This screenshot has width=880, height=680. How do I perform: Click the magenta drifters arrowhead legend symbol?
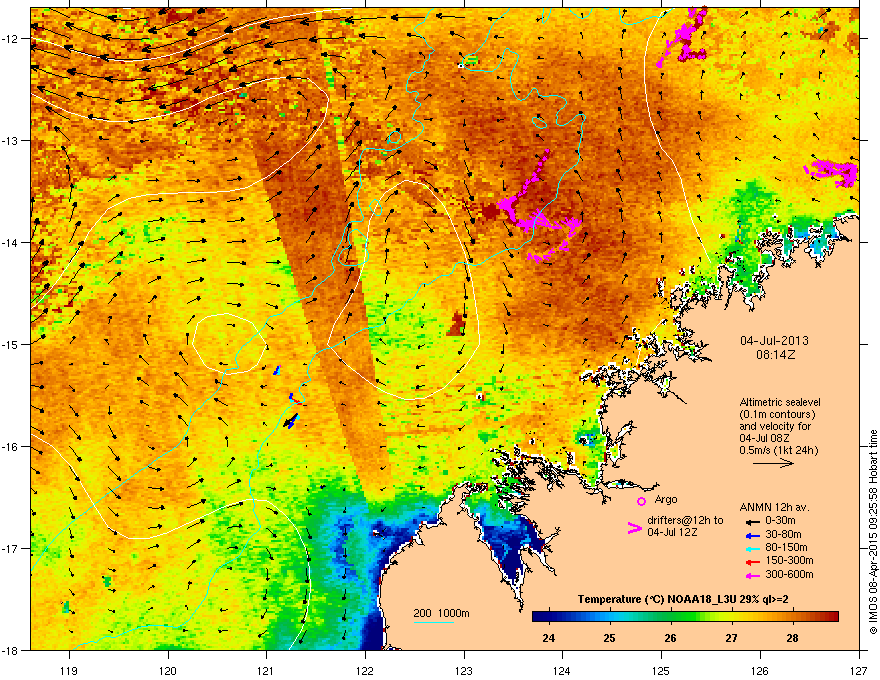pyautogui.click(x=634, y=528)
